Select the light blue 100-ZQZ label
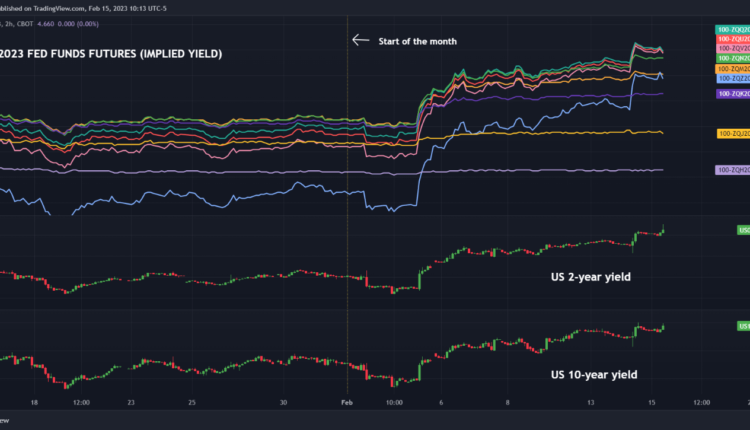Image resolution: width=750 pixels, height=430 pixels. pyautogui.click(x=732, y=77)
